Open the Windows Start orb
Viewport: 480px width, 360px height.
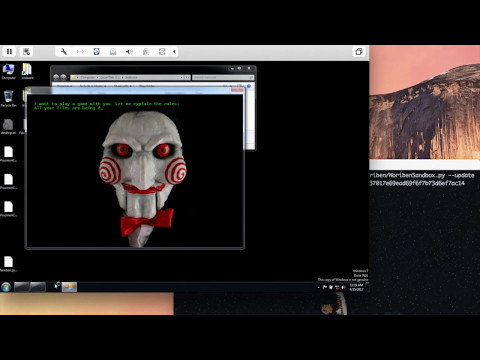(6, 287)
